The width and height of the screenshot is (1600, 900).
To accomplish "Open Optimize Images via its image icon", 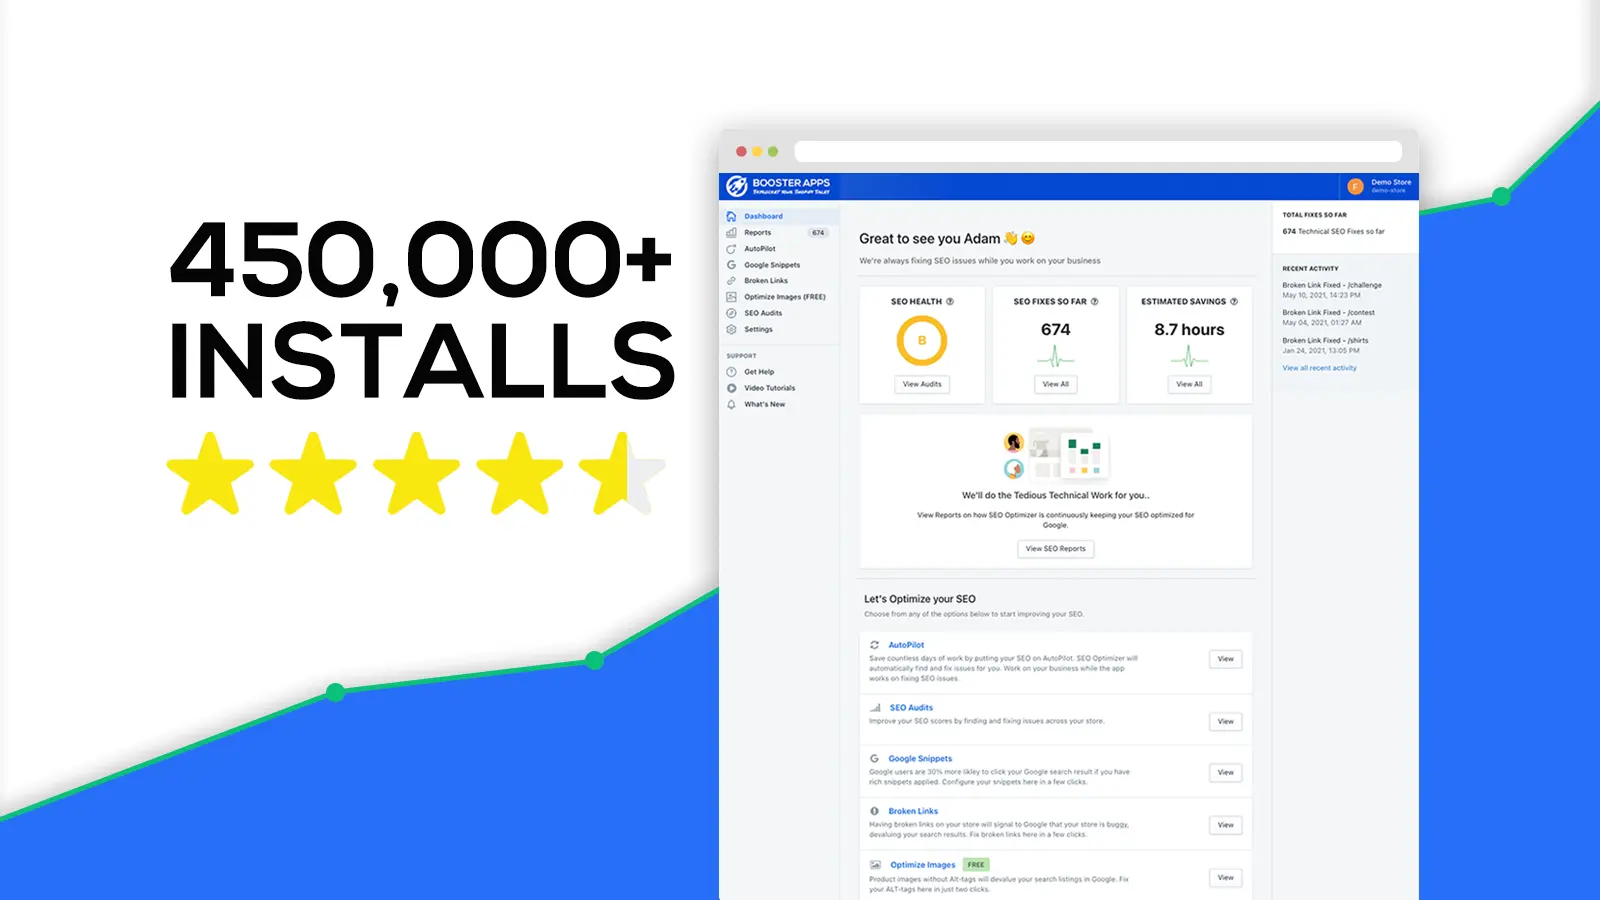I will click(x=731, y=297).
